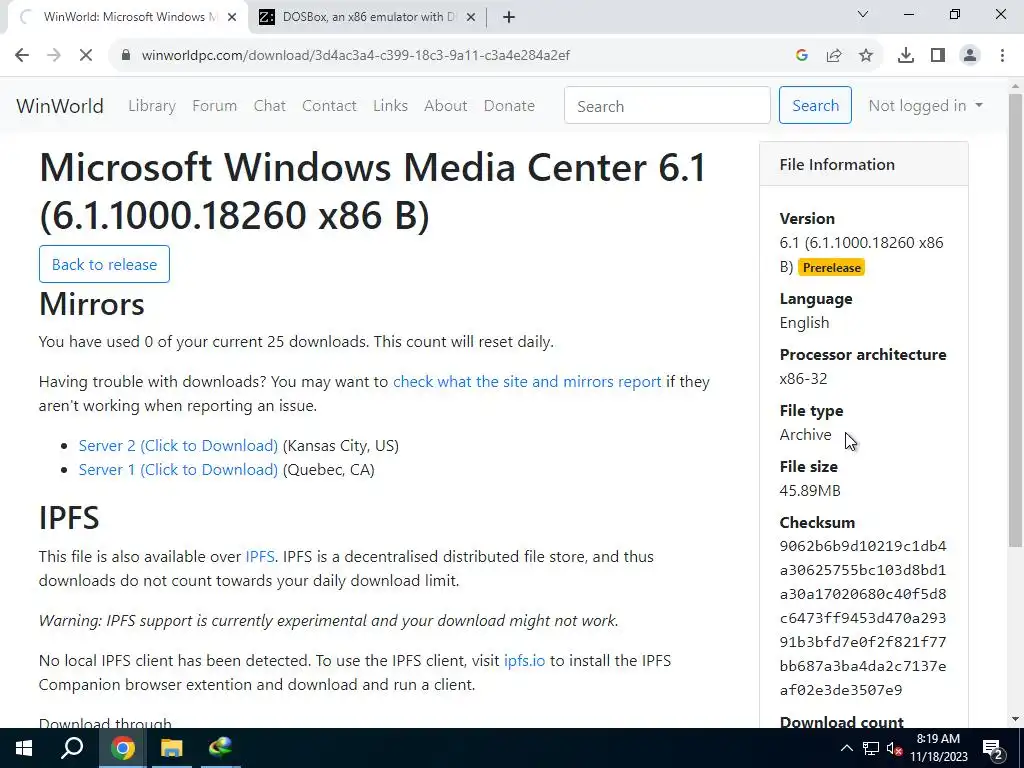Open Google icon in address bar
1024x768 pixels.
click(x=802, y=56)
